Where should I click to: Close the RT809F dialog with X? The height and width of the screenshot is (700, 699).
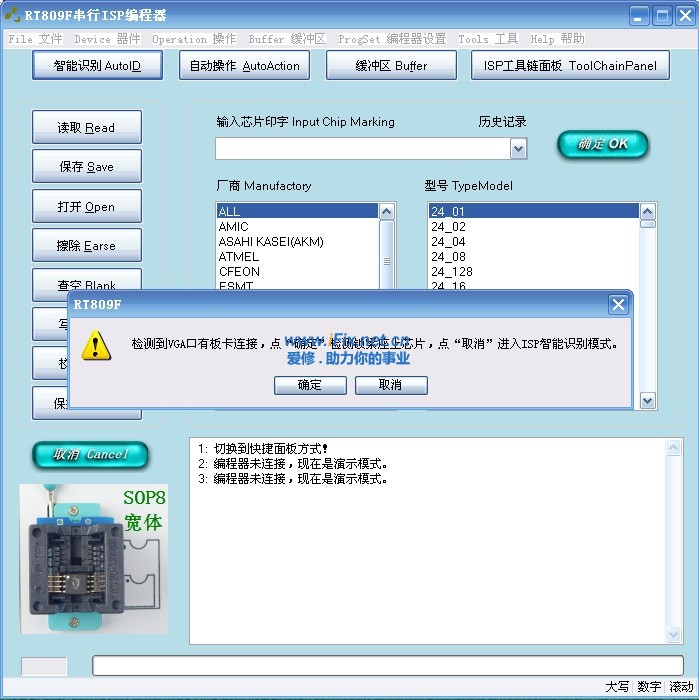click(618, 305)
